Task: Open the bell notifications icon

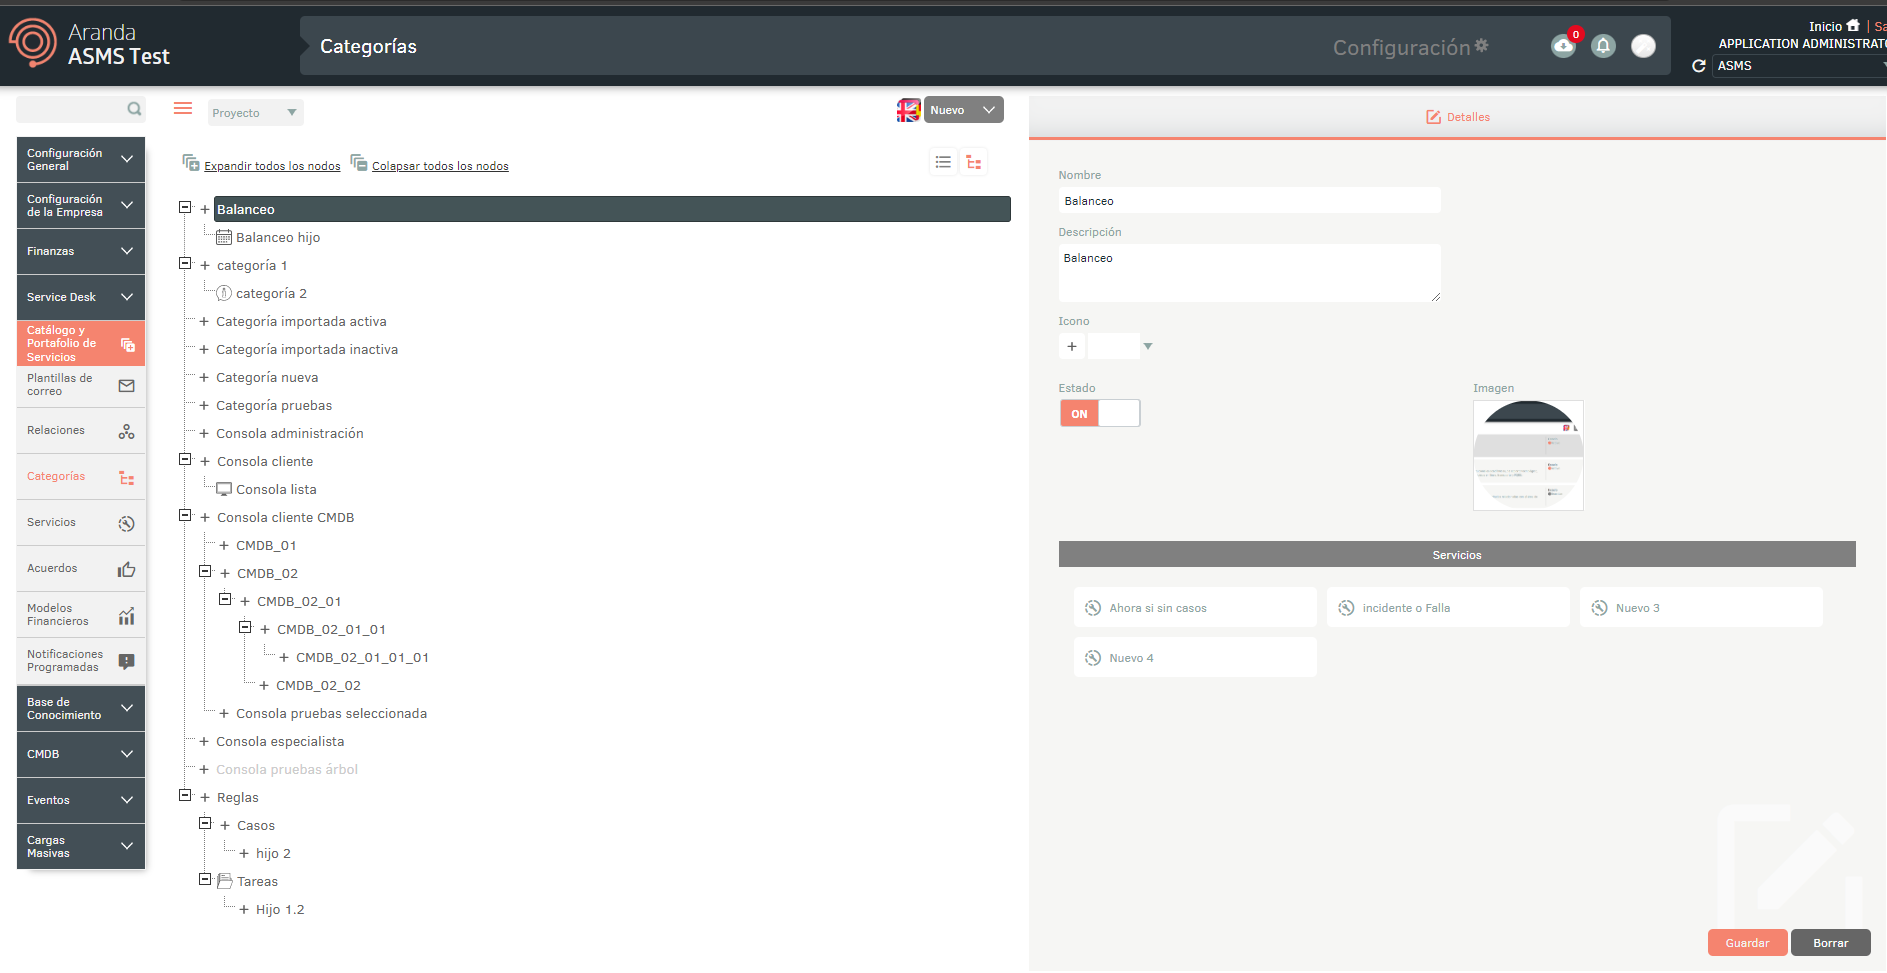Action: pos(1603,46)
